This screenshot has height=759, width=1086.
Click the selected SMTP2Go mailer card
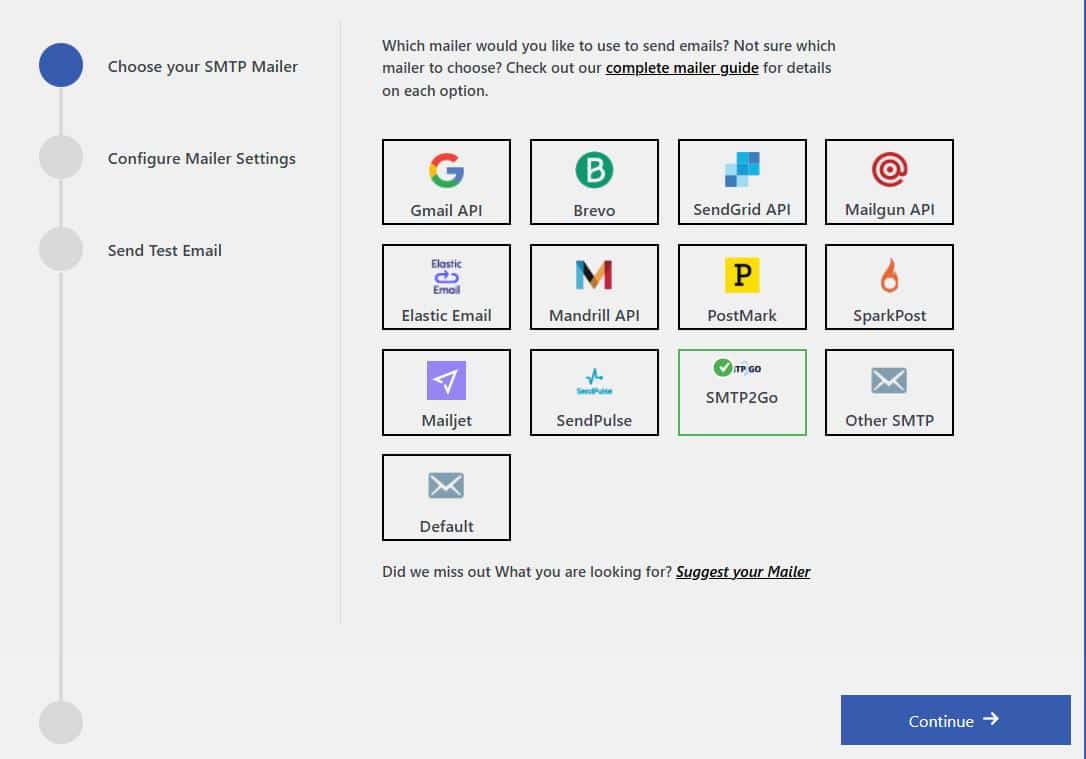pyautogui.click(x=742, y=392)
